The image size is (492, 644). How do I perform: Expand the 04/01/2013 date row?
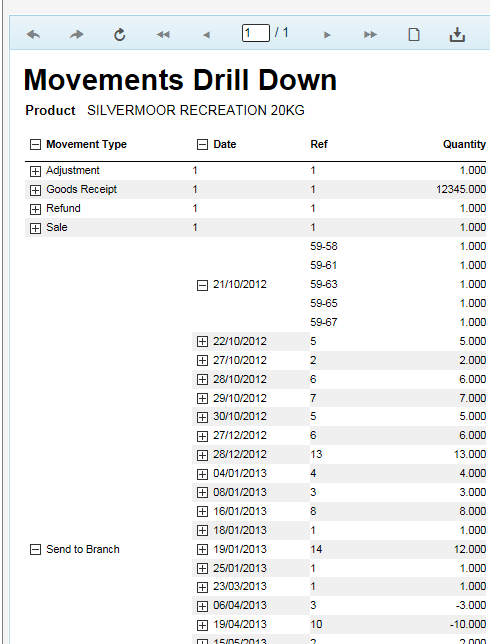coord(202,474)
